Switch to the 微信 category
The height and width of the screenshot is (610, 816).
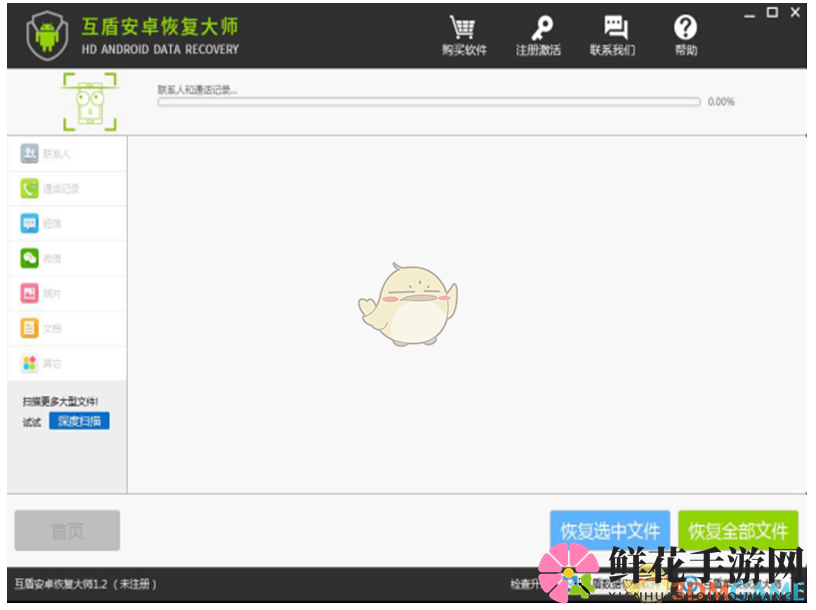(67, 259)
